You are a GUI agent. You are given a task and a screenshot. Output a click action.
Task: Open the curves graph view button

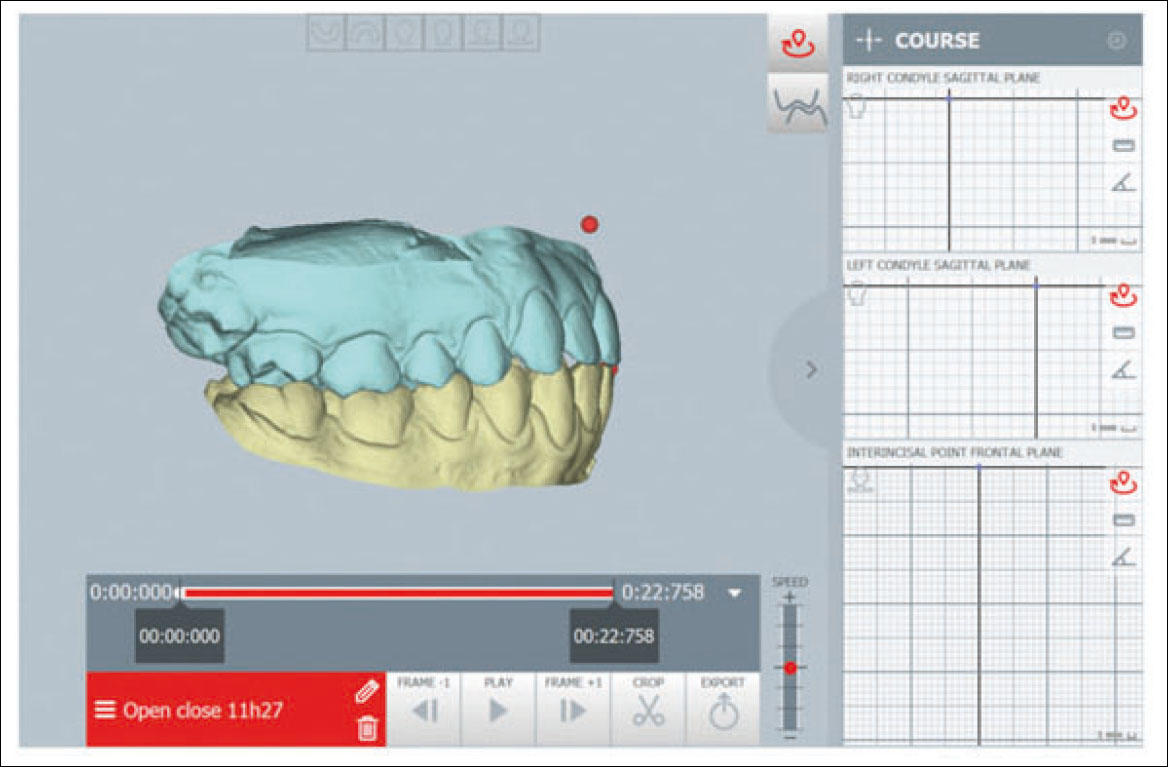[798, 104]
